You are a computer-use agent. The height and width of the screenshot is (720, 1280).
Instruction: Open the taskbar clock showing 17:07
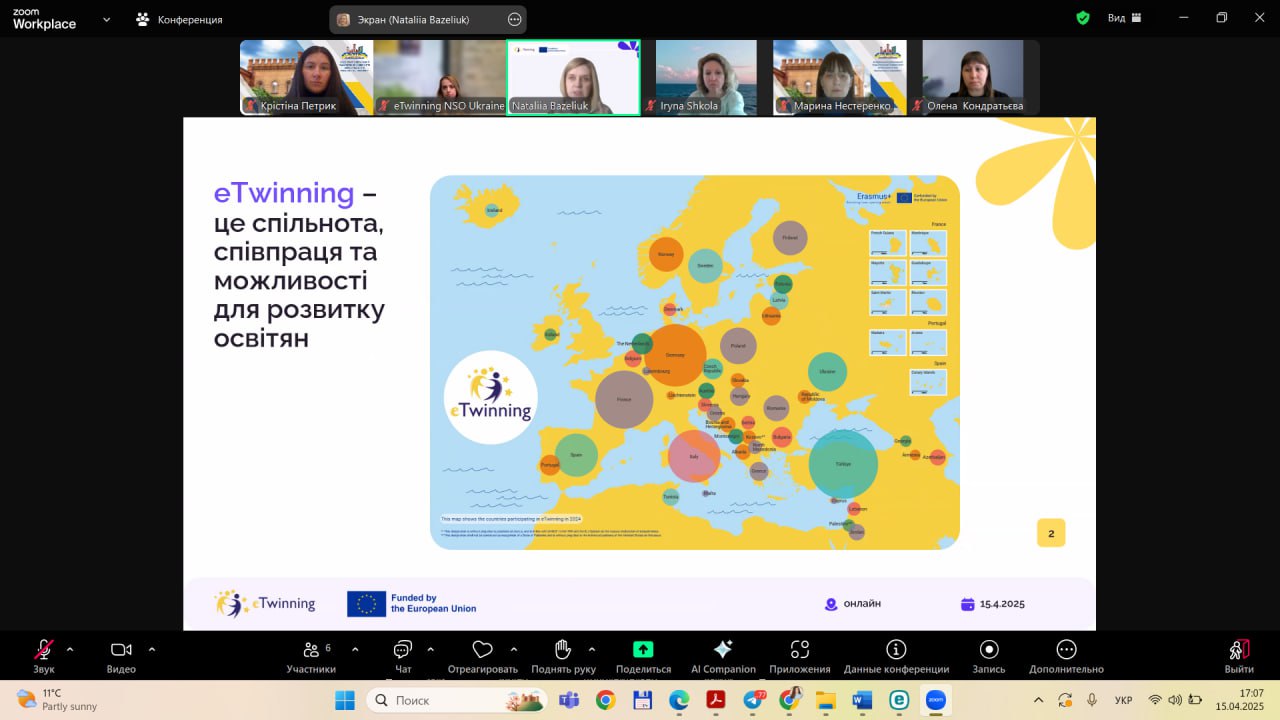coord(1240,699)
